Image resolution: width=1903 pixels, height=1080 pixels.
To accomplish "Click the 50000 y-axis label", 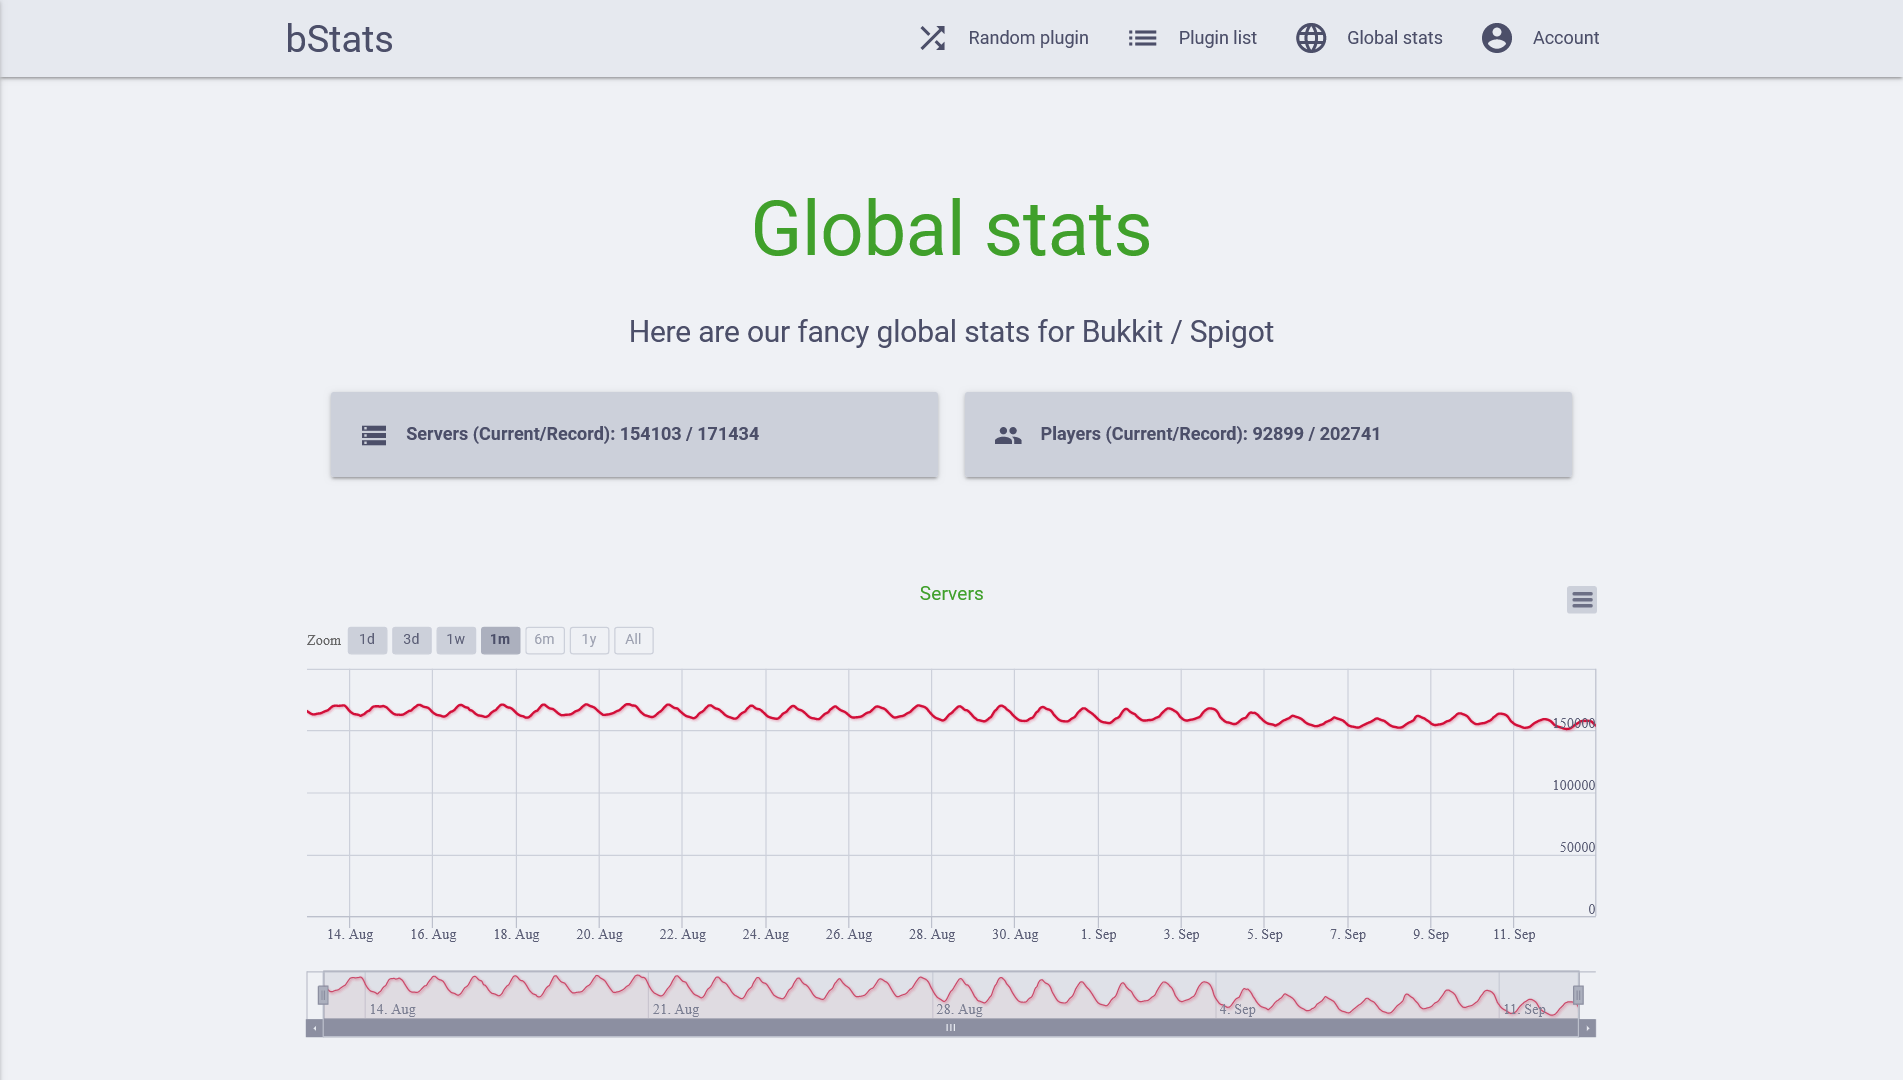I will [x=1577, y=847].
